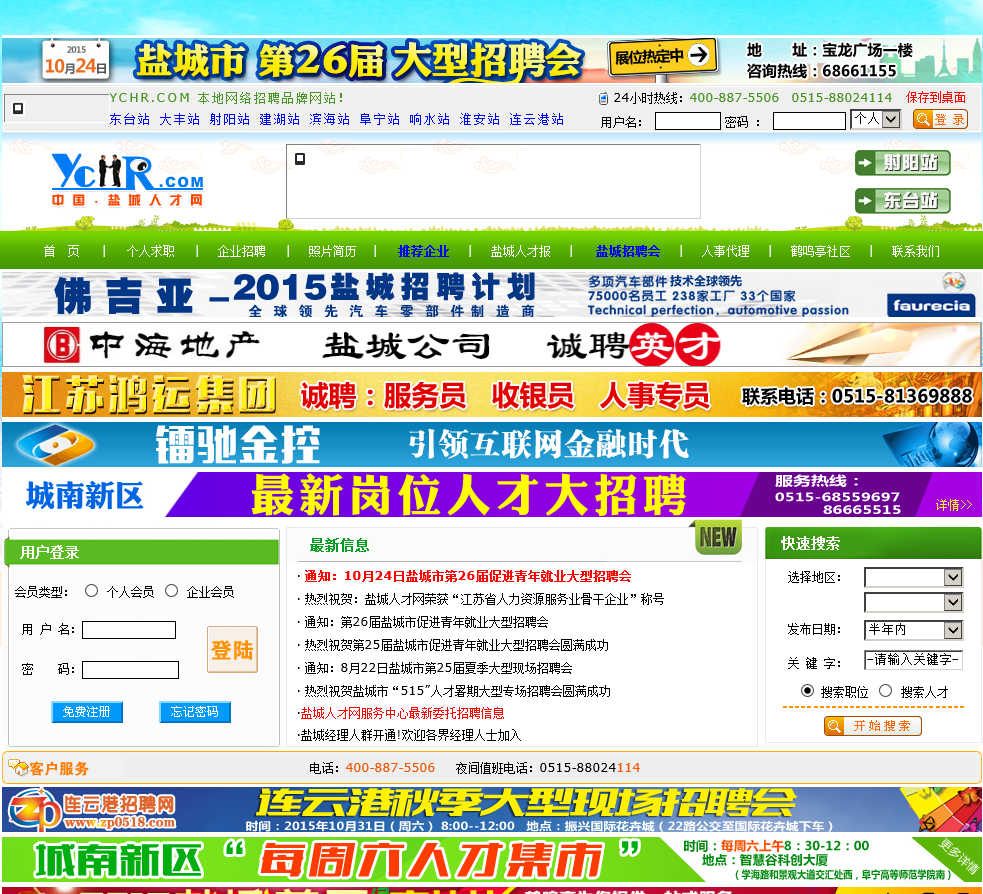Click the YCHR.com 中国盐城人才网 logo
This screenshot has height=894, width=983.
(x=127, y=180)
